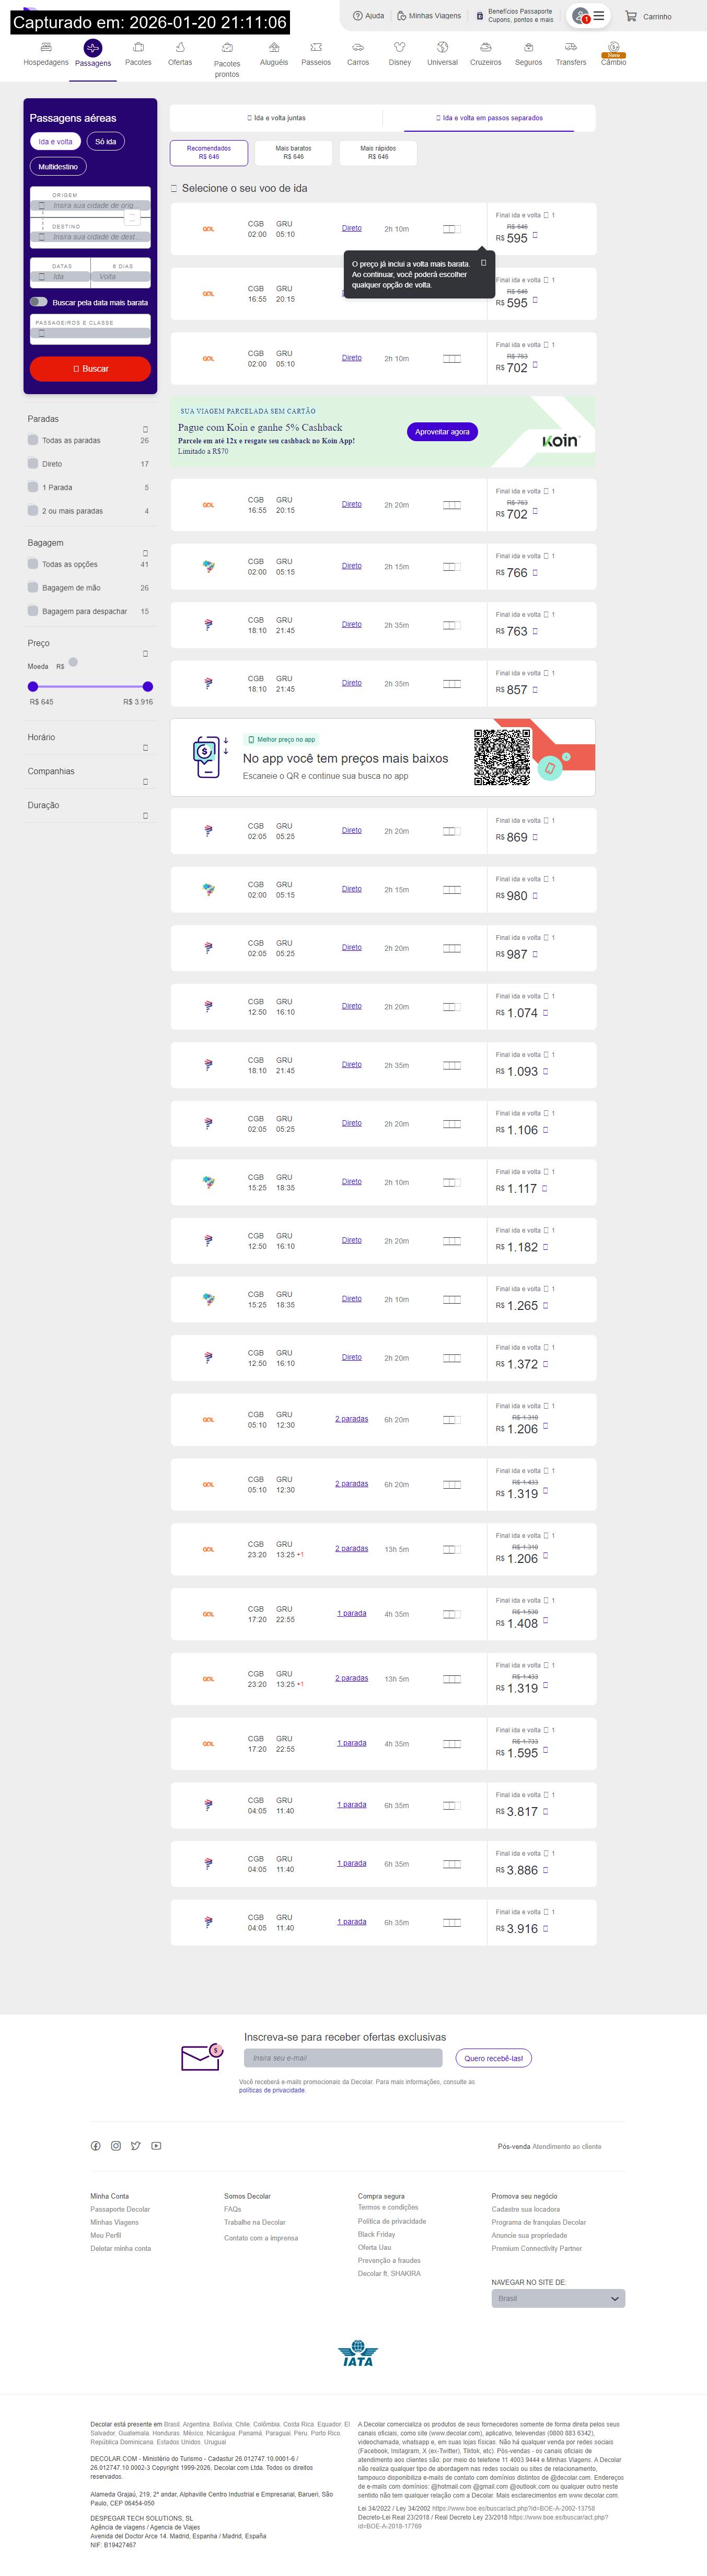
Task: Open the Hospedagens bed icon
Action: click(46, 48)
